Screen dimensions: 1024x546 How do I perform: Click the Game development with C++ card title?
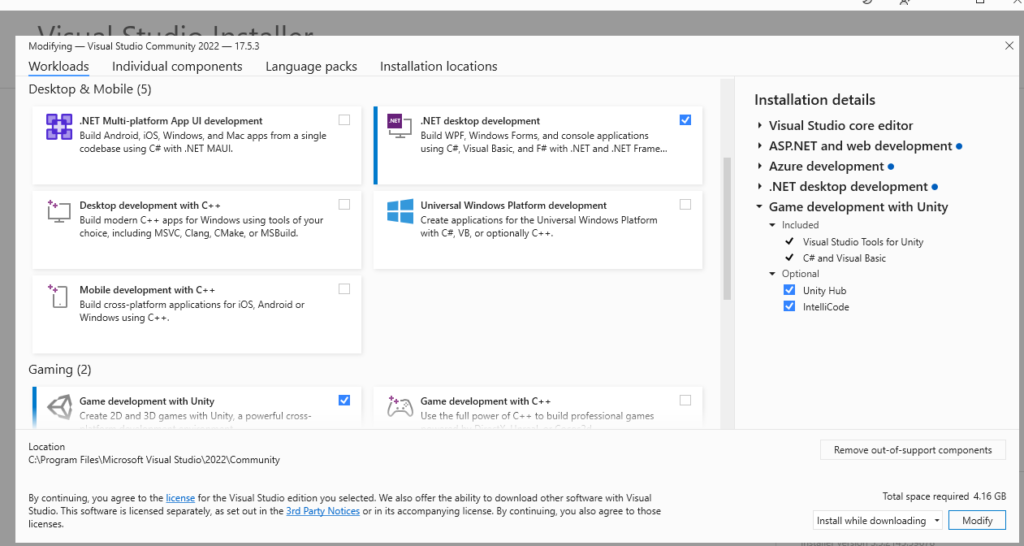tap(485, 401)
